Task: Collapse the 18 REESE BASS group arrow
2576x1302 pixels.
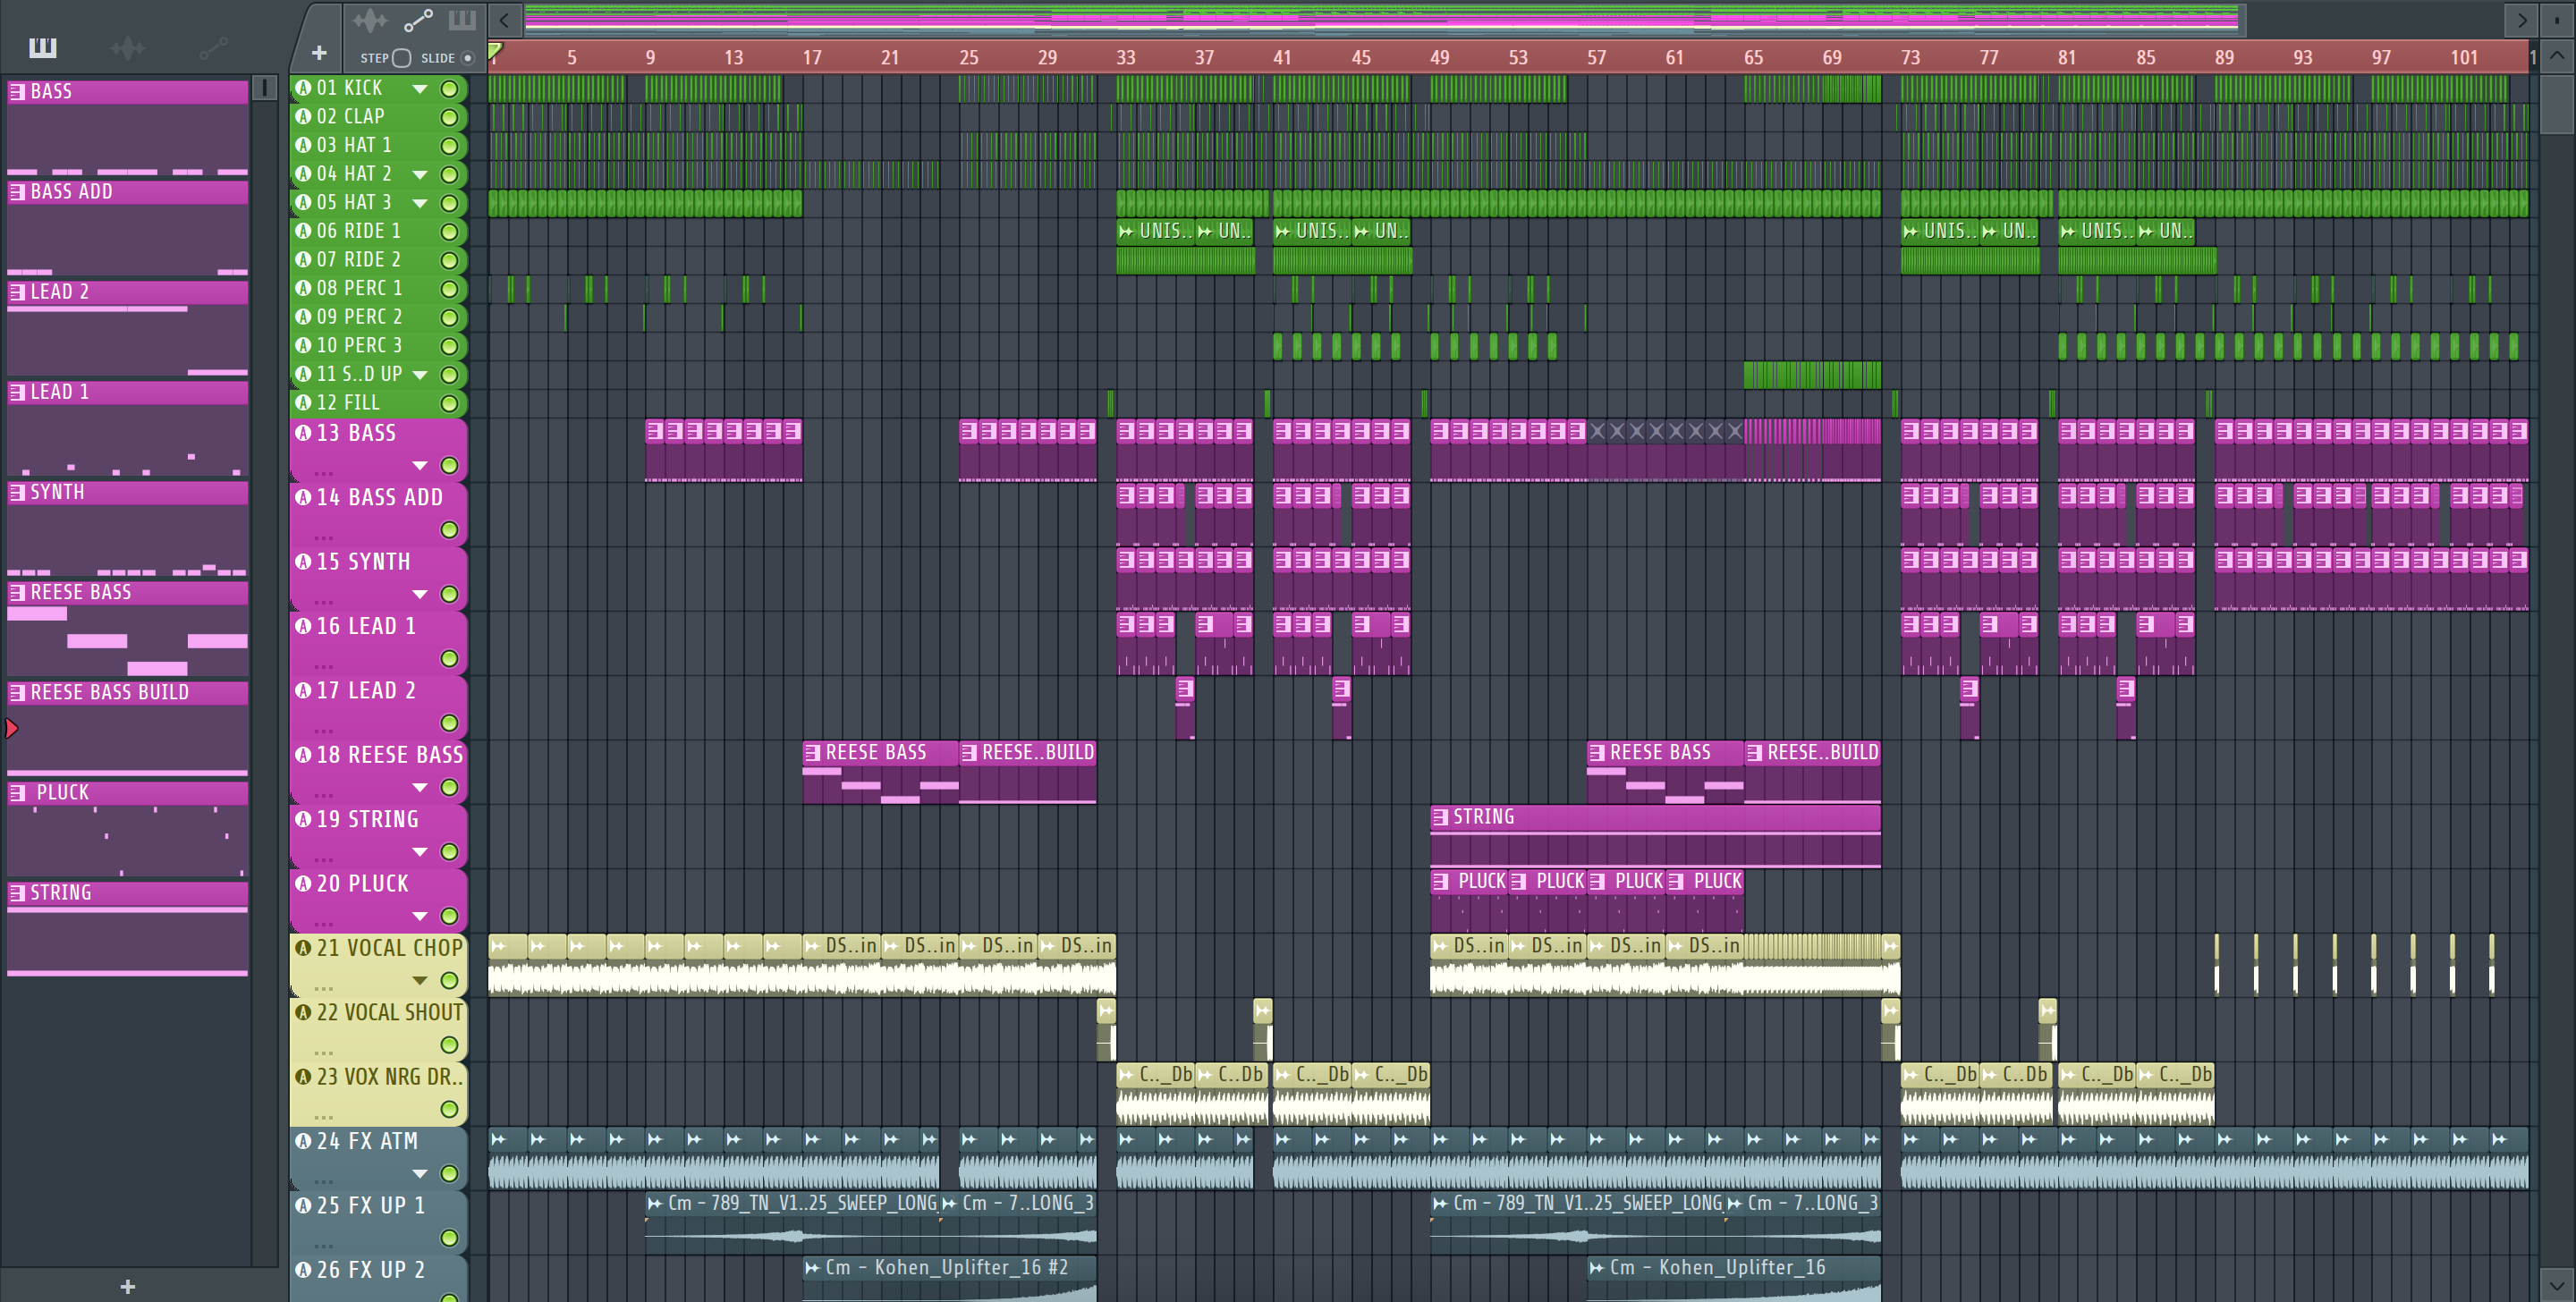Action: pos(420,788)
